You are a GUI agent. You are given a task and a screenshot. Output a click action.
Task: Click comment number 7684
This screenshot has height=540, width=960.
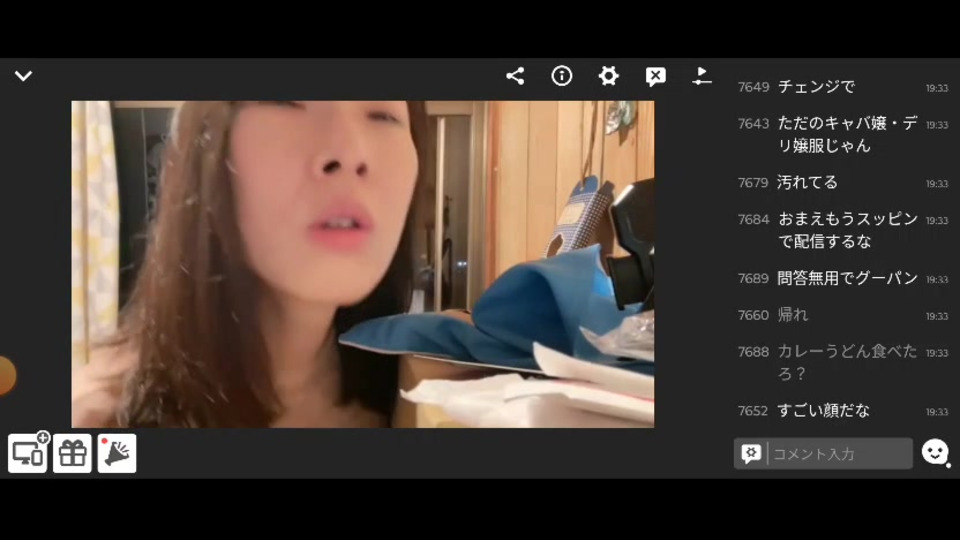coord(753,219)
